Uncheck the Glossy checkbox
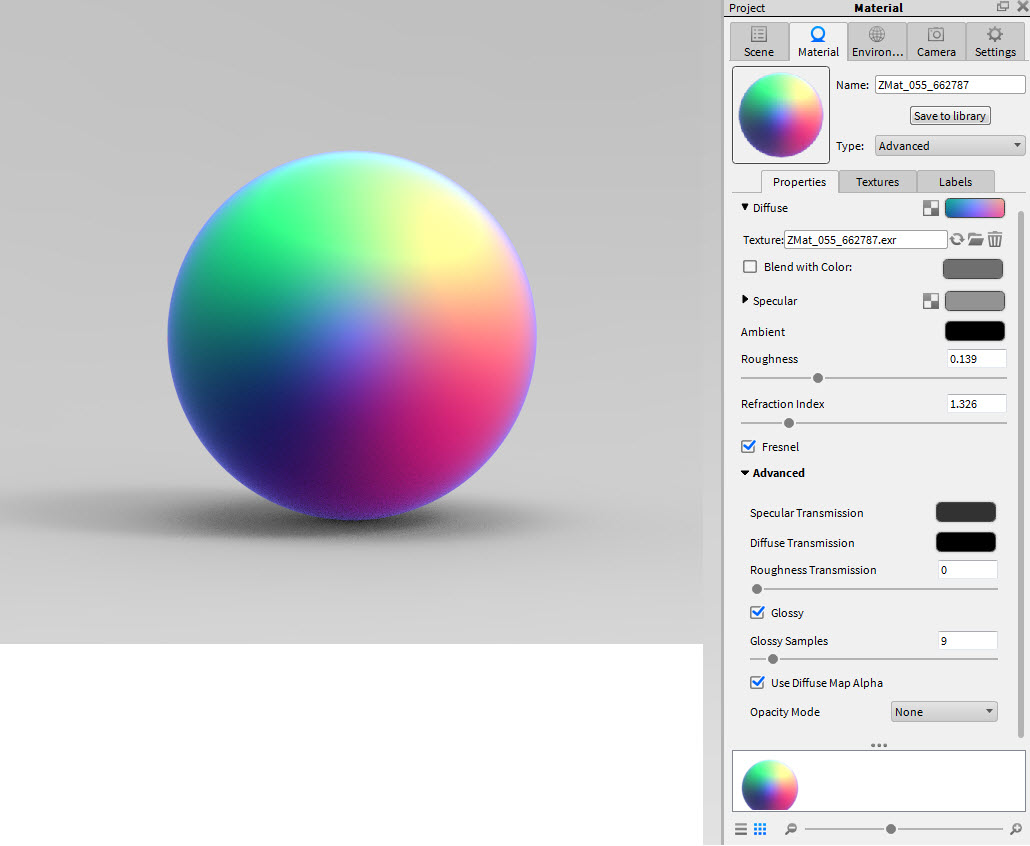Screen dimensions: 1030x846 click(x=757, y=612)
